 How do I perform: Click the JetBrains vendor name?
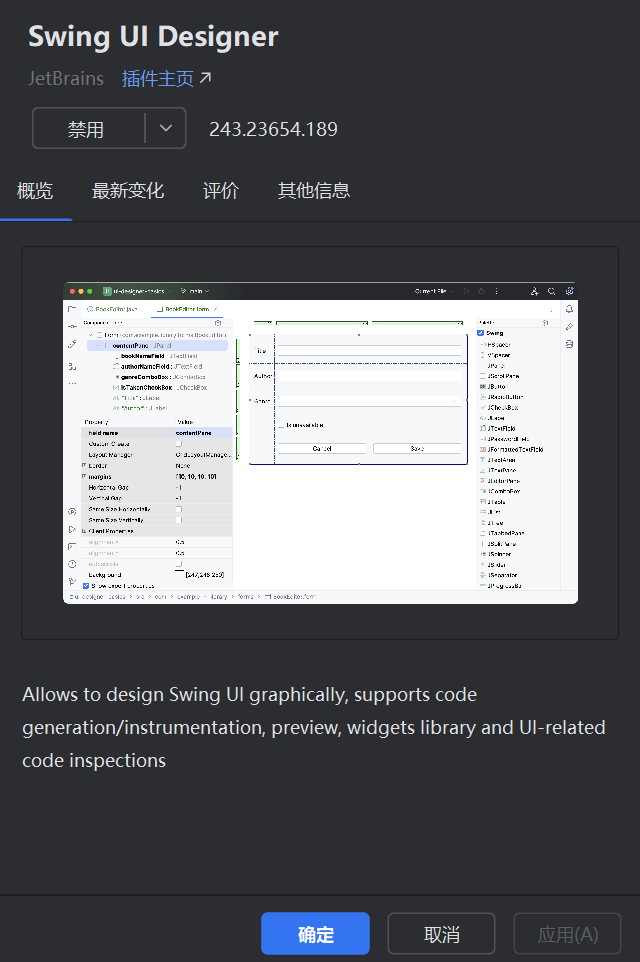66,79
